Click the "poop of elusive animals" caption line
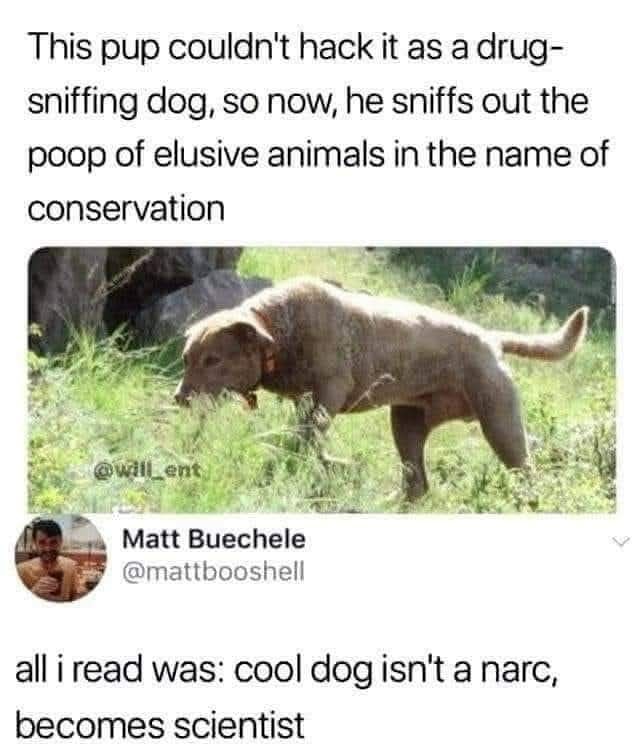Viewport: 640px width, 753px height. click(x=318, y=156)
